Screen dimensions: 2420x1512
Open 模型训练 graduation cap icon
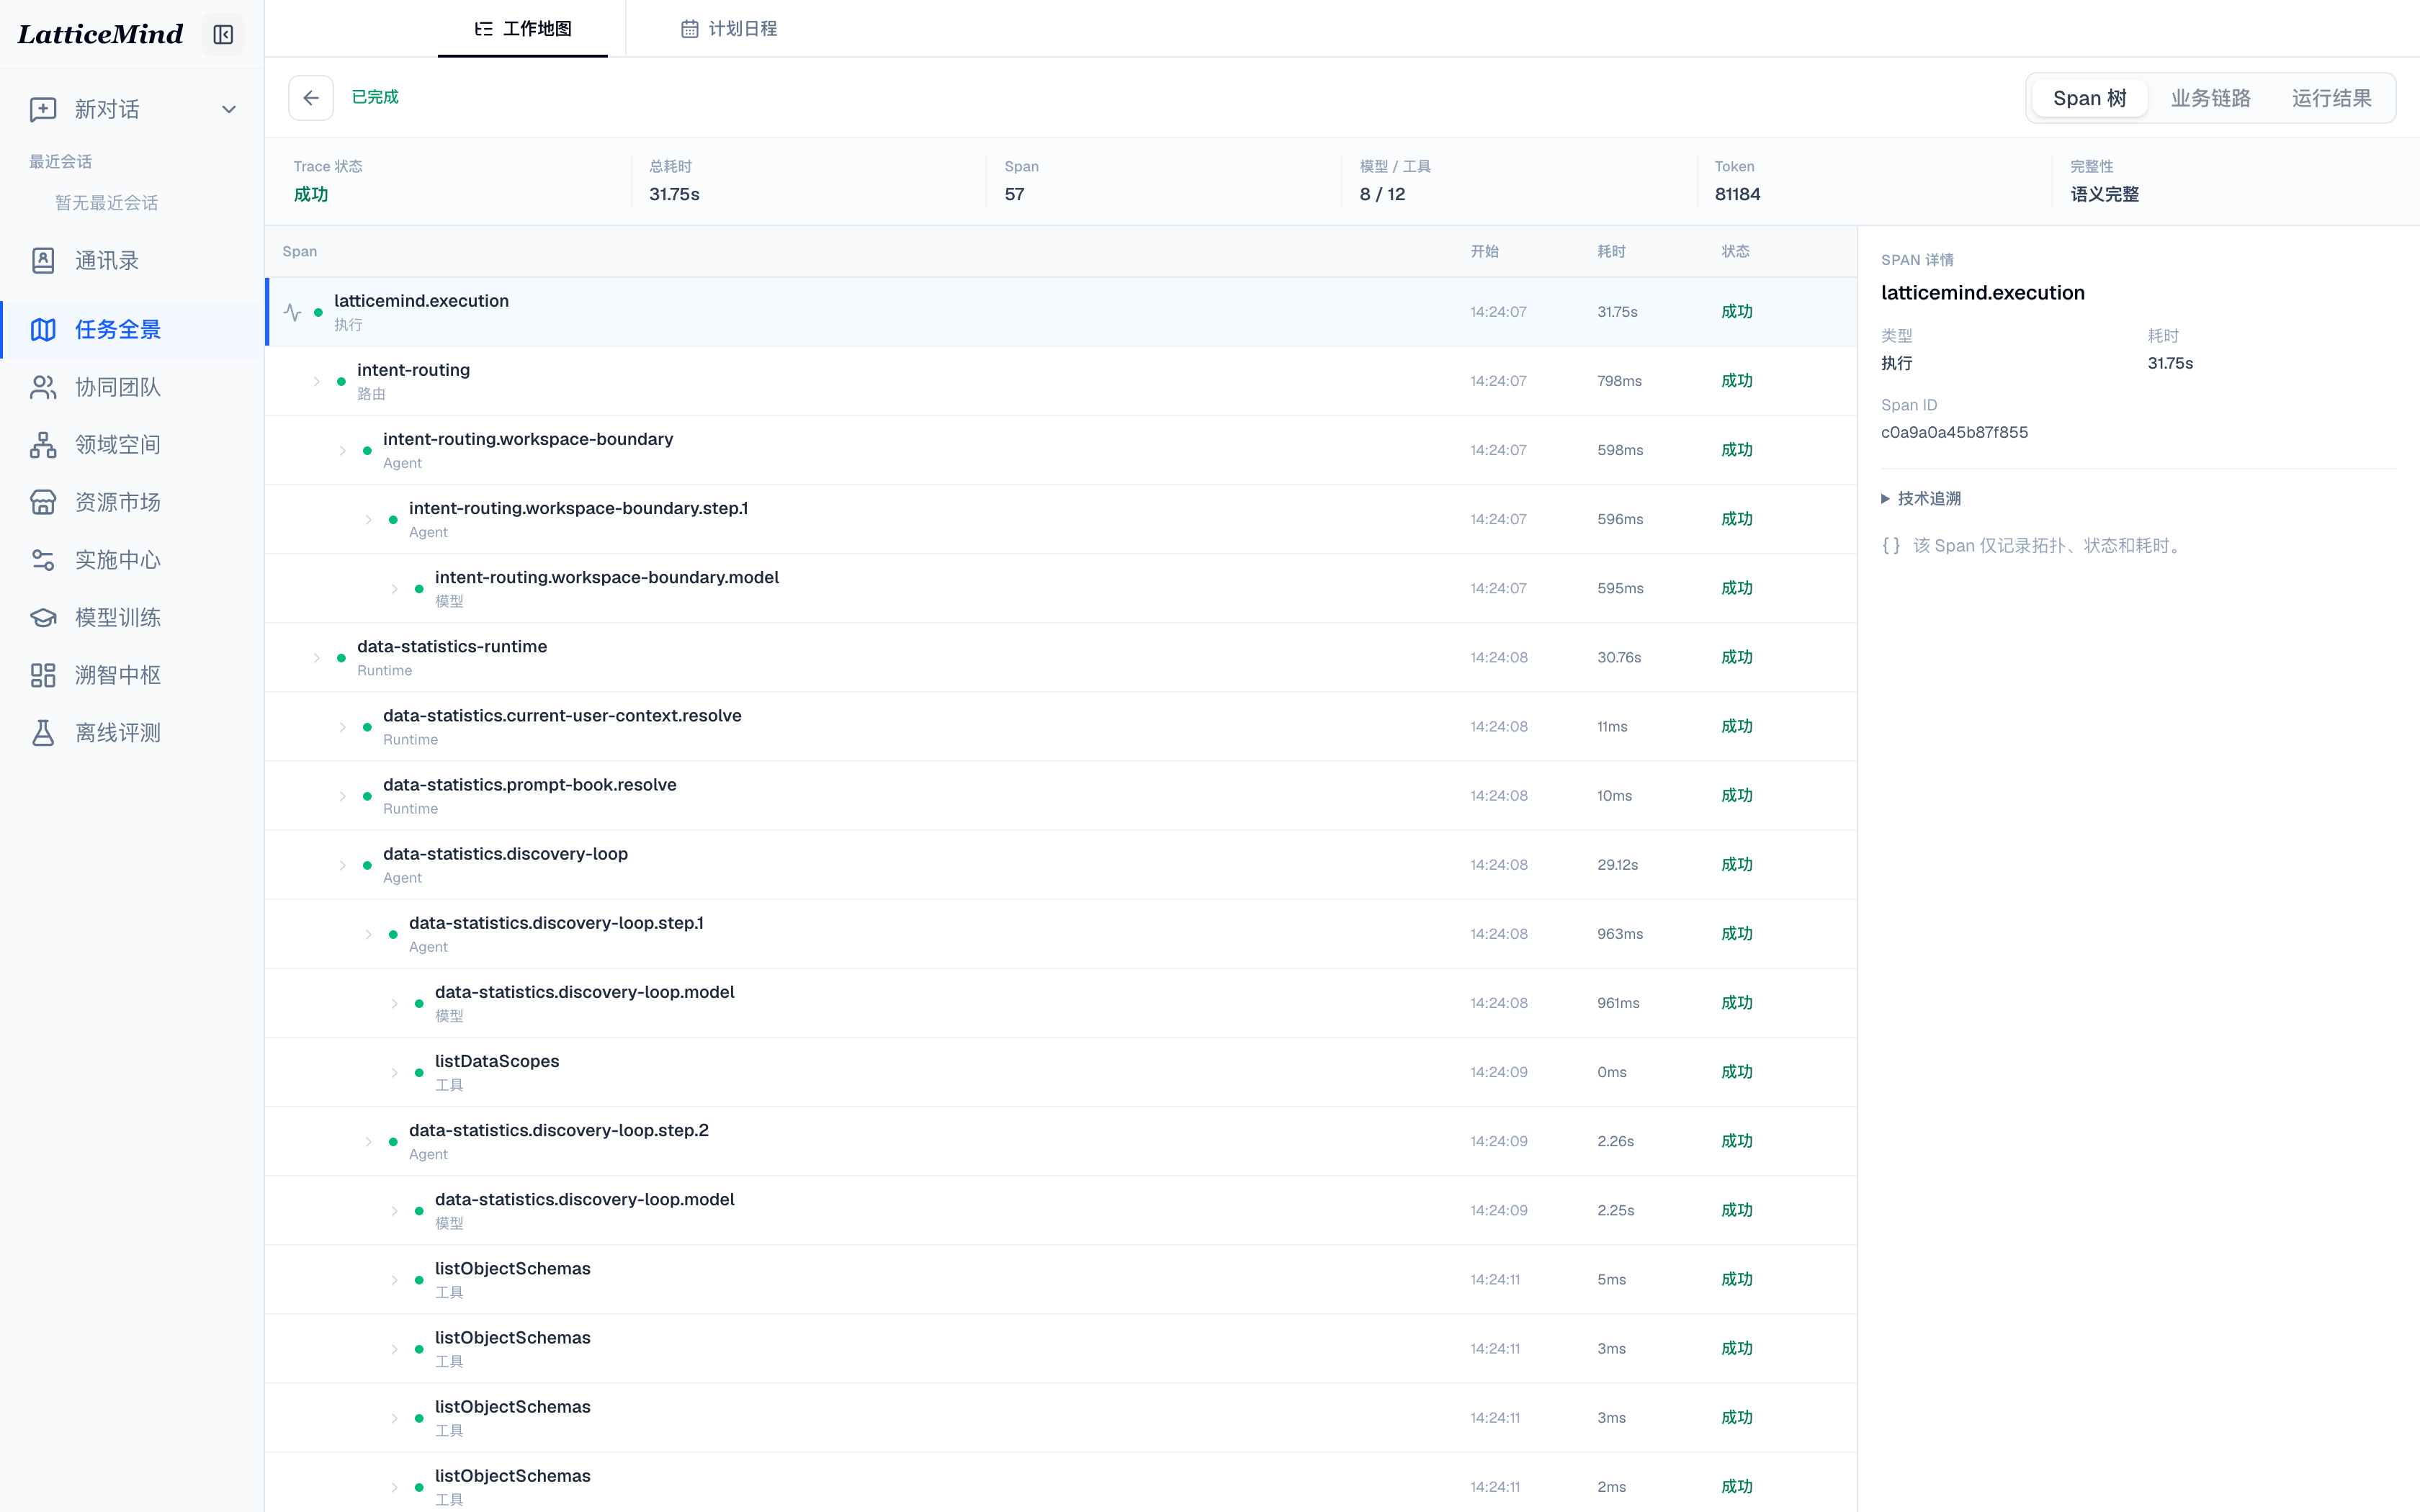(43, 618)
